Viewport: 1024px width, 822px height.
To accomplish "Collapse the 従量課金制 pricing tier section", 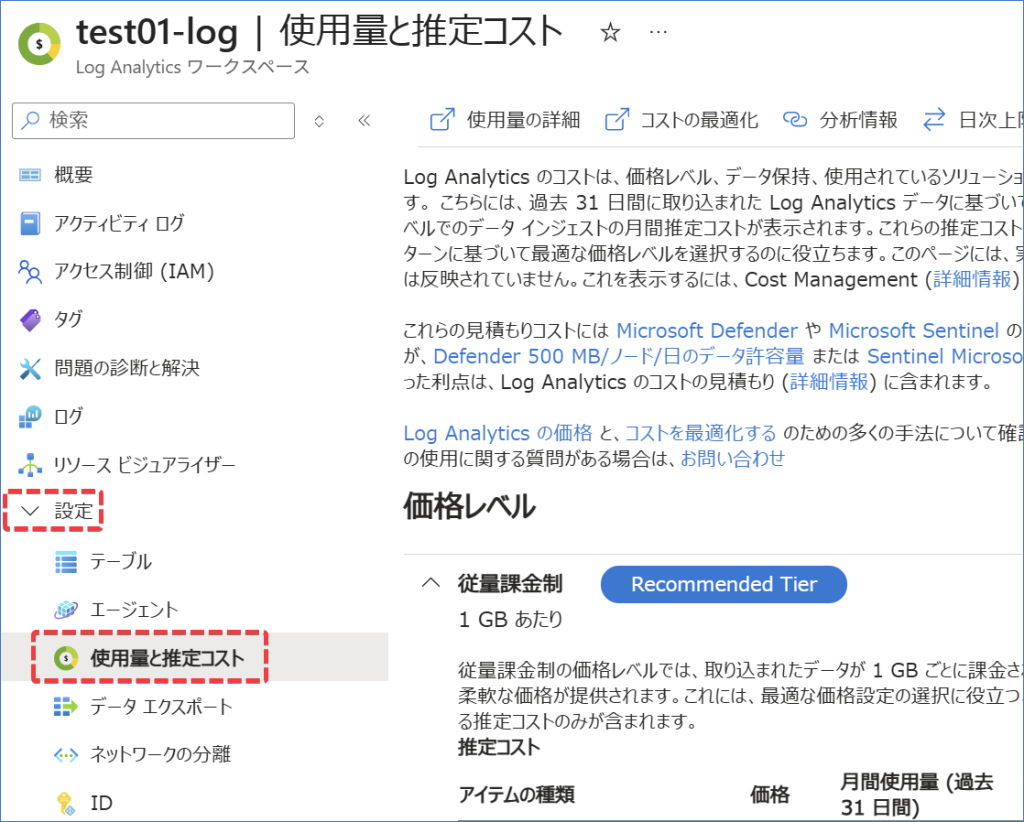I will point(431,583).
